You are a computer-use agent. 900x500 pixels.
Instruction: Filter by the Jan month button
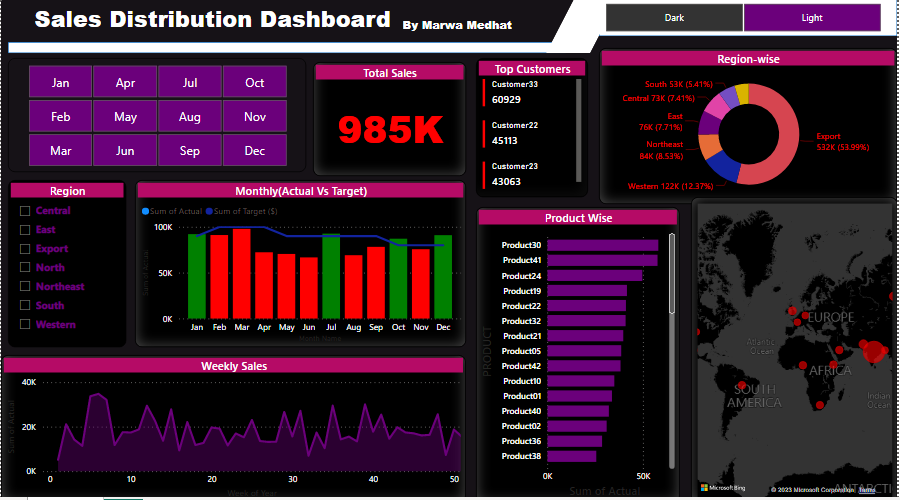point(60,83)
